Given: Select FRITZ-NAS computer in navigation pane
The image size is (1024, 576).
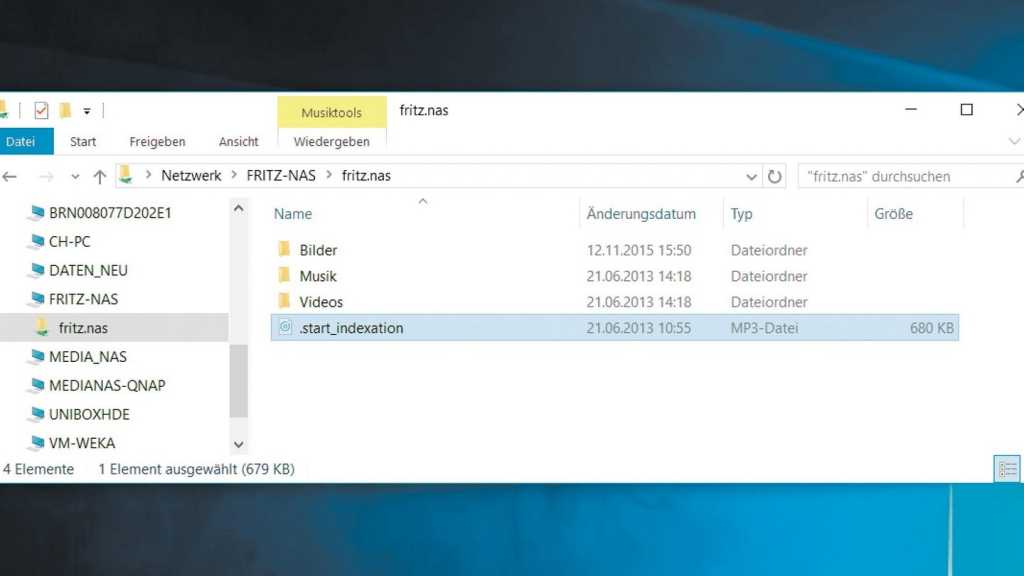Looking at the screenshot, I should coord(84,299).
